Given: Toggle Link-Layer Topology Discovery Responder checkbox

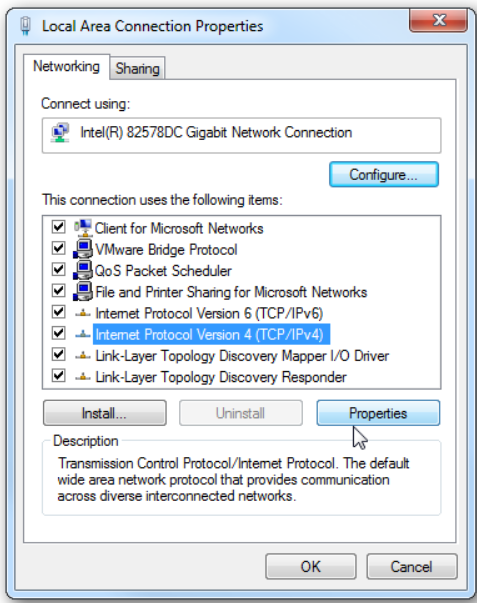Looking at the screenshot, I should click(x=58, y=375).
